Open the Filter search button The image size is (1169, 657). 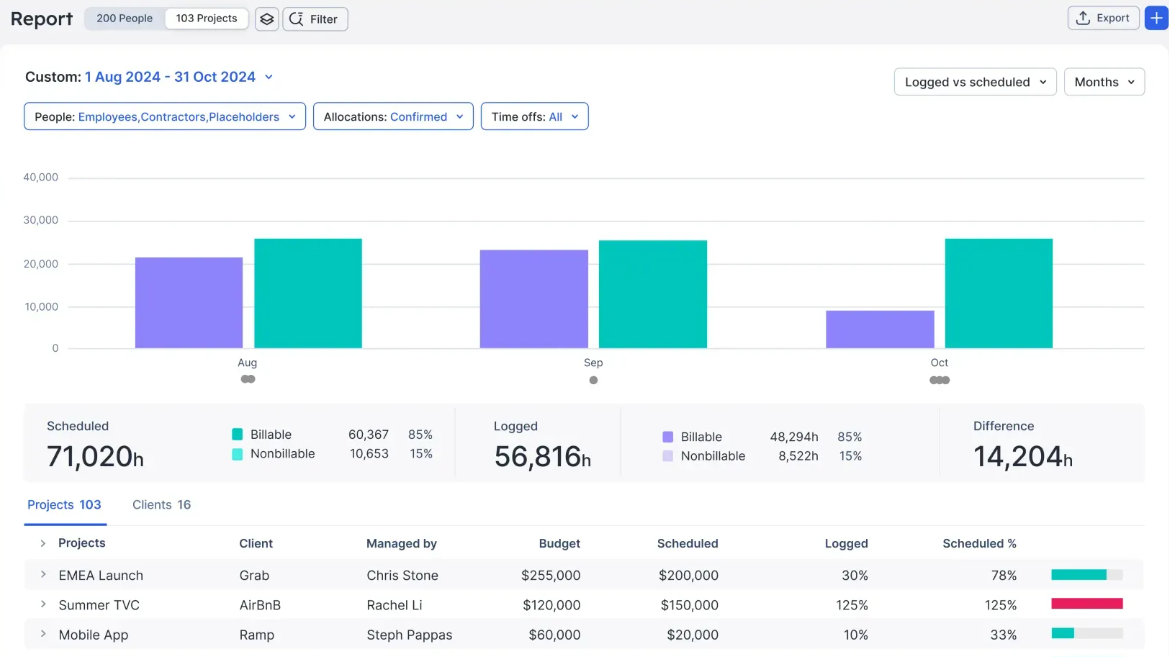[x=315, y=19]
